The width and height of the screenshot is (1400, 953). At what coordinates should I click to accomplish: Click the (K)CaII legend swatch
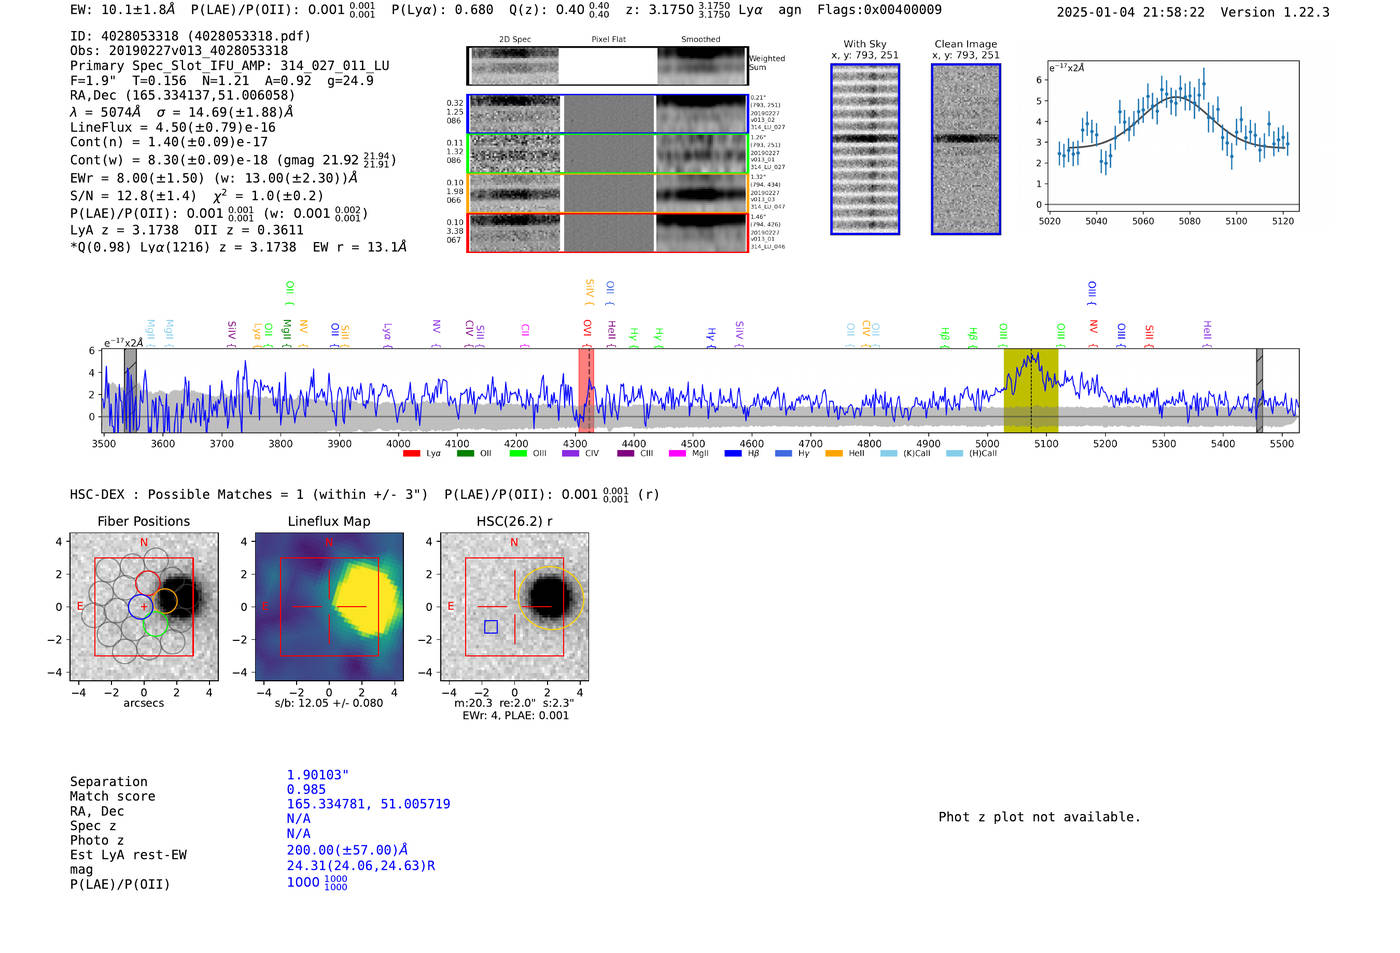click(x=888, y=454)
